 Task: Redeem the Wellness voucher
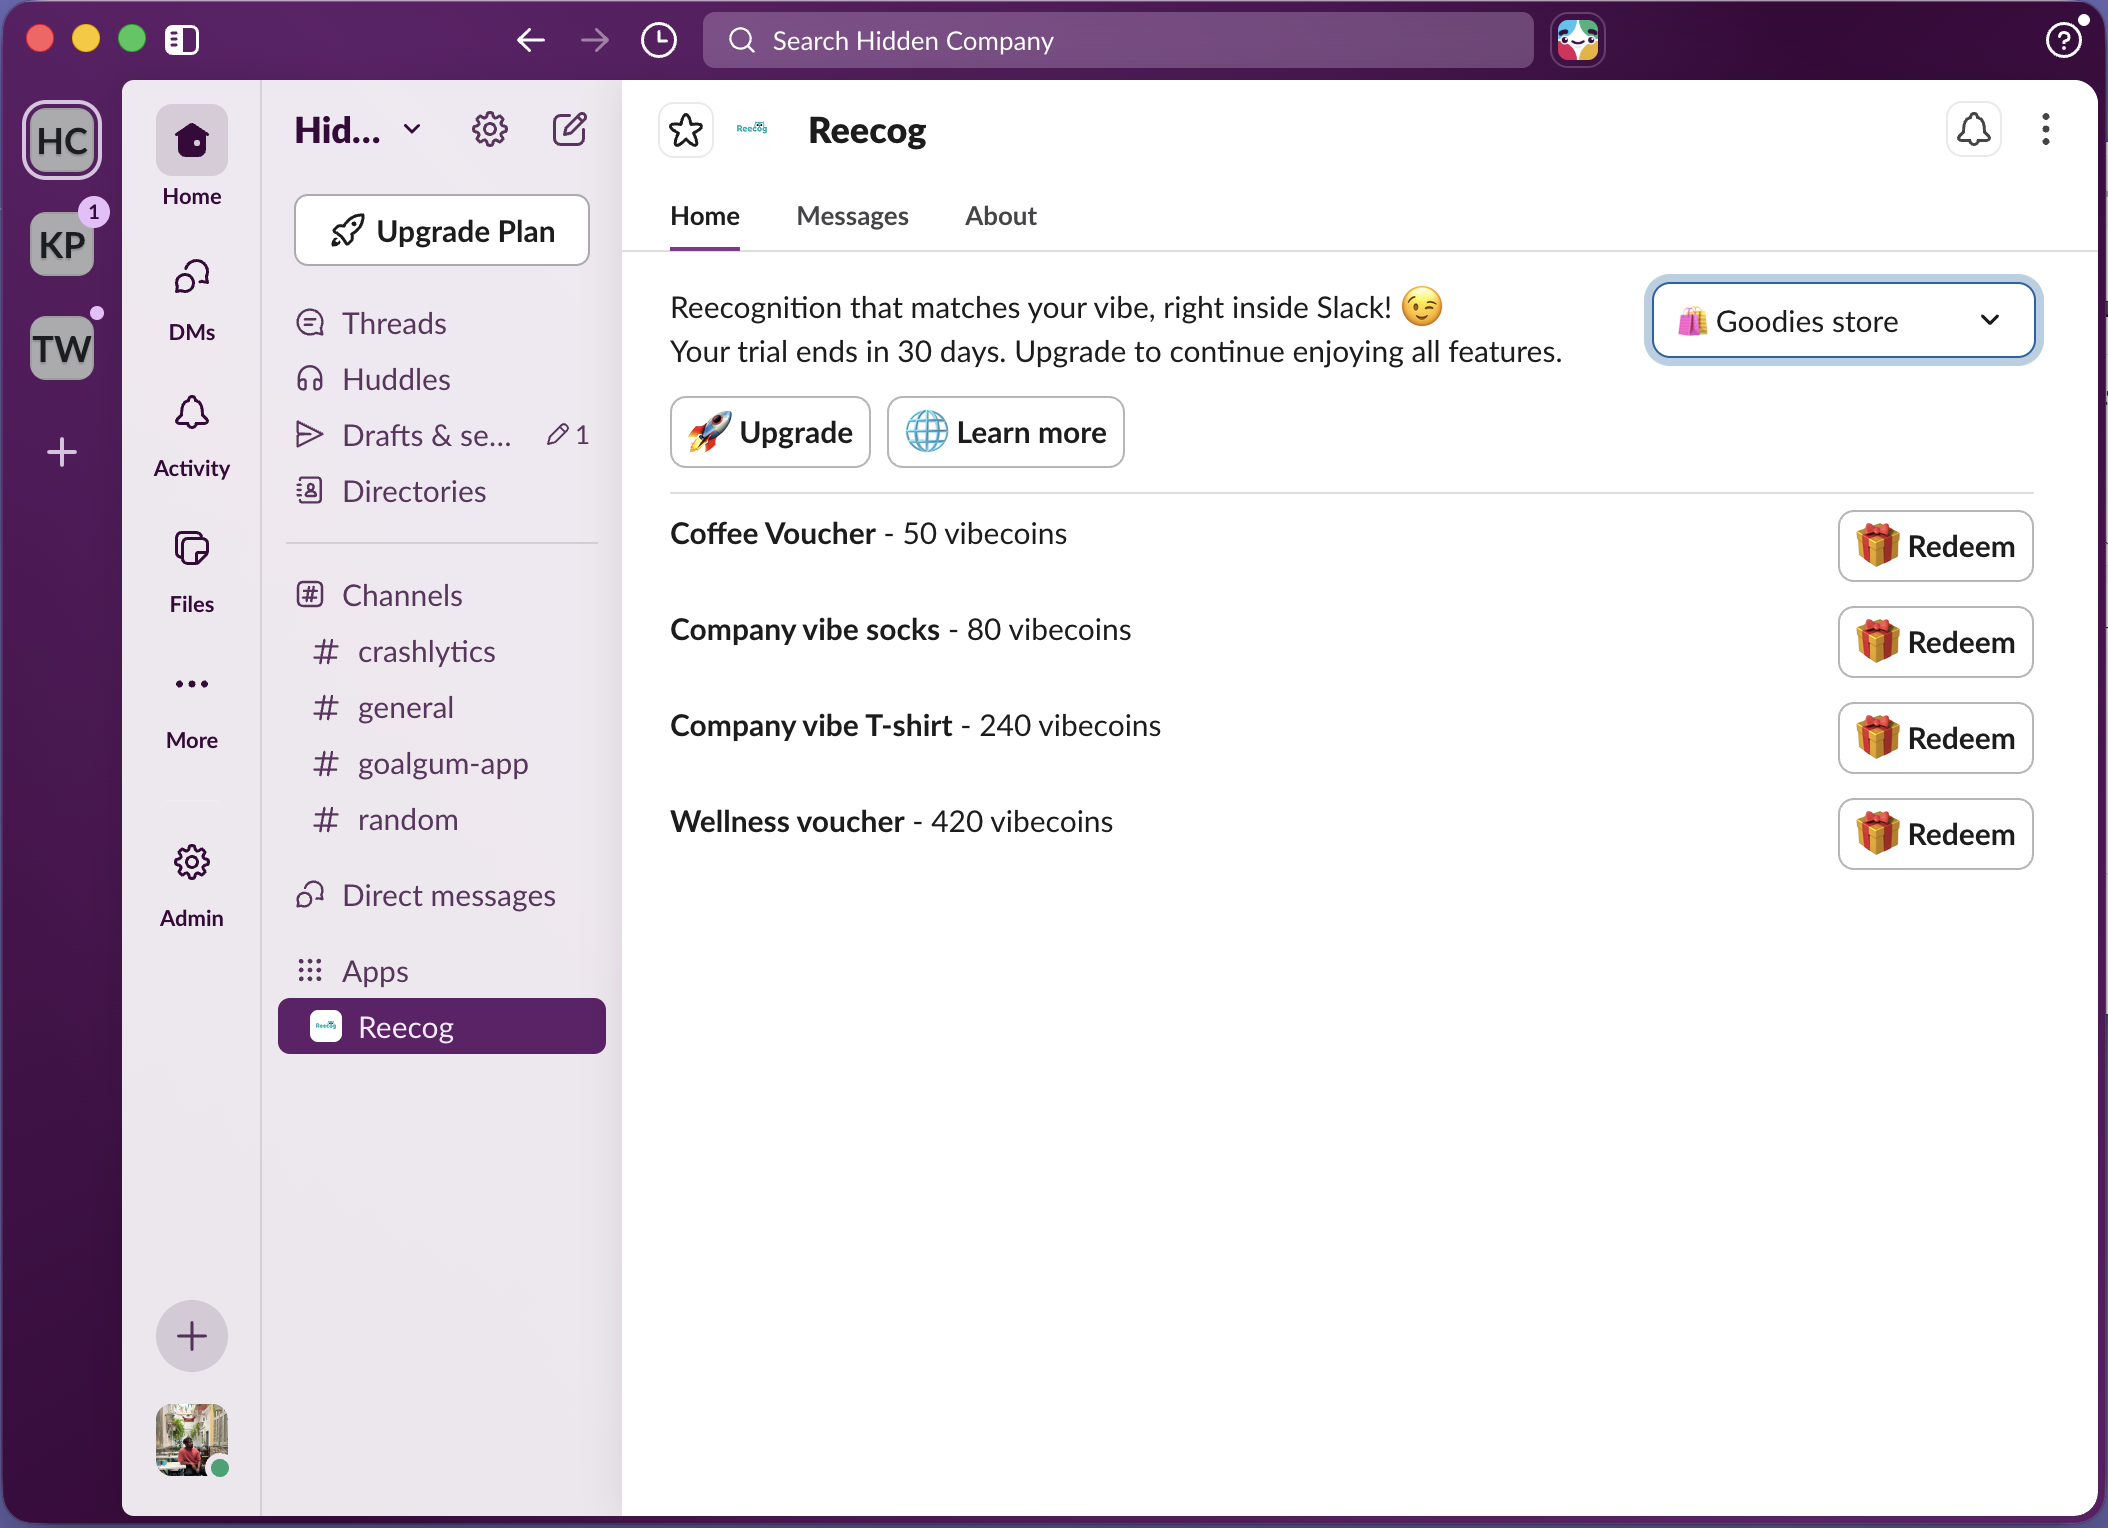(x=1936, y=834)
